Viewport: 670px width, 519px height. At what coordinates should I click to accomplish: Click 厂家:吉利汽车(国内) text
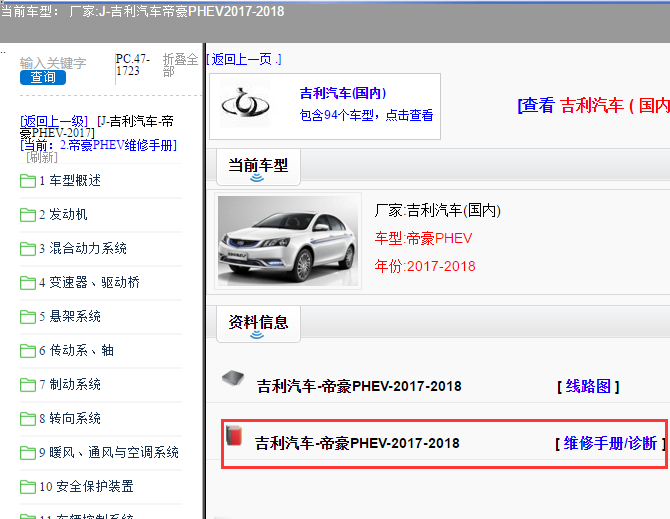point(438,211)
